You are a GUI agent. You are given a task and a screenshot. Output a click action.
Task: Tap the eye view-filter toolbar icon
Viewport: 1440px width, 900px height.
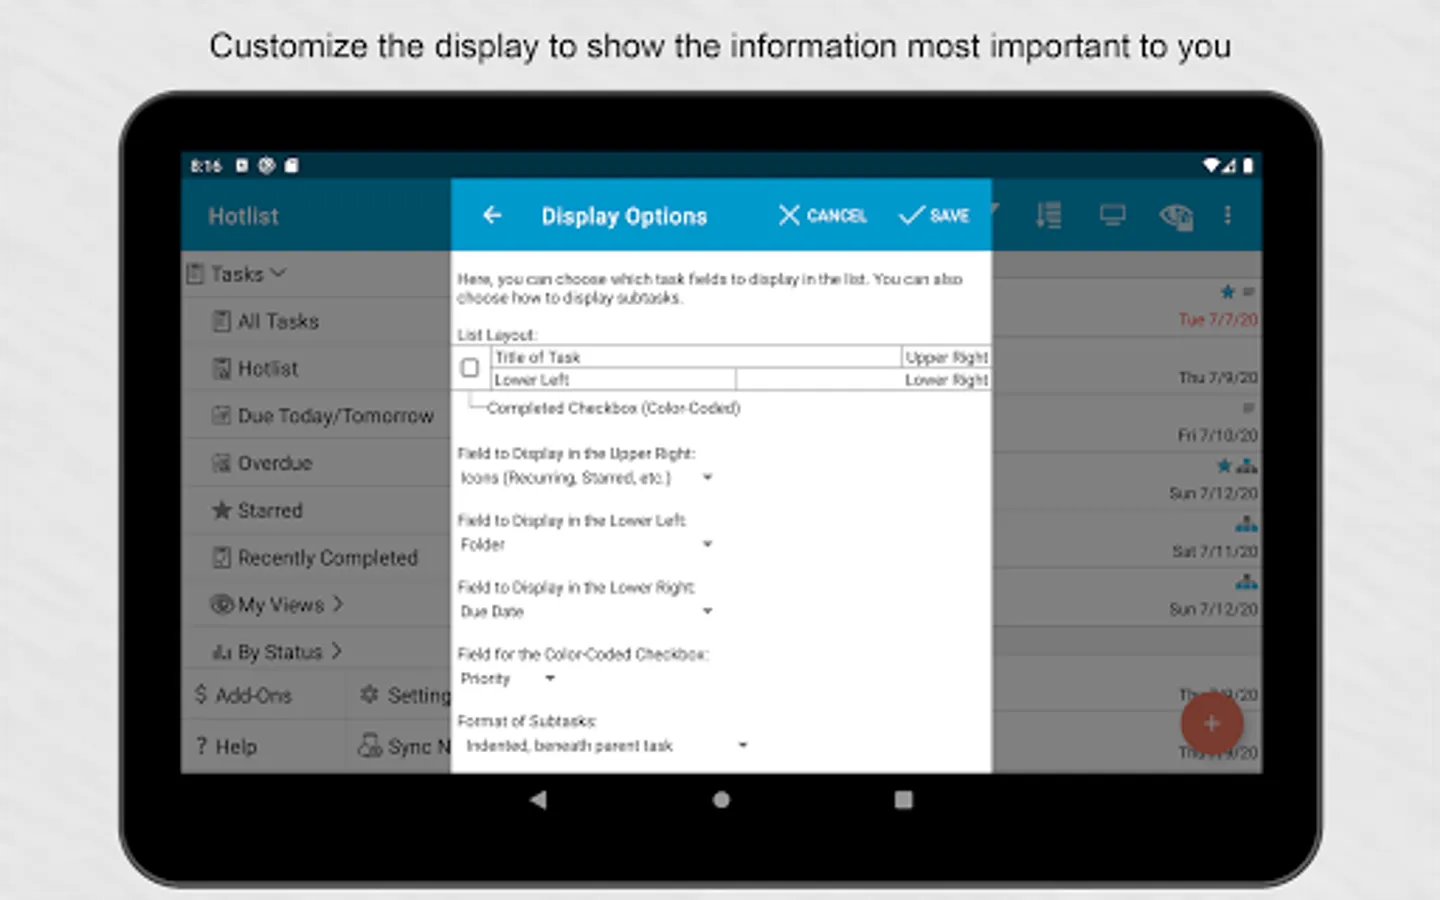coord(1176,215)
